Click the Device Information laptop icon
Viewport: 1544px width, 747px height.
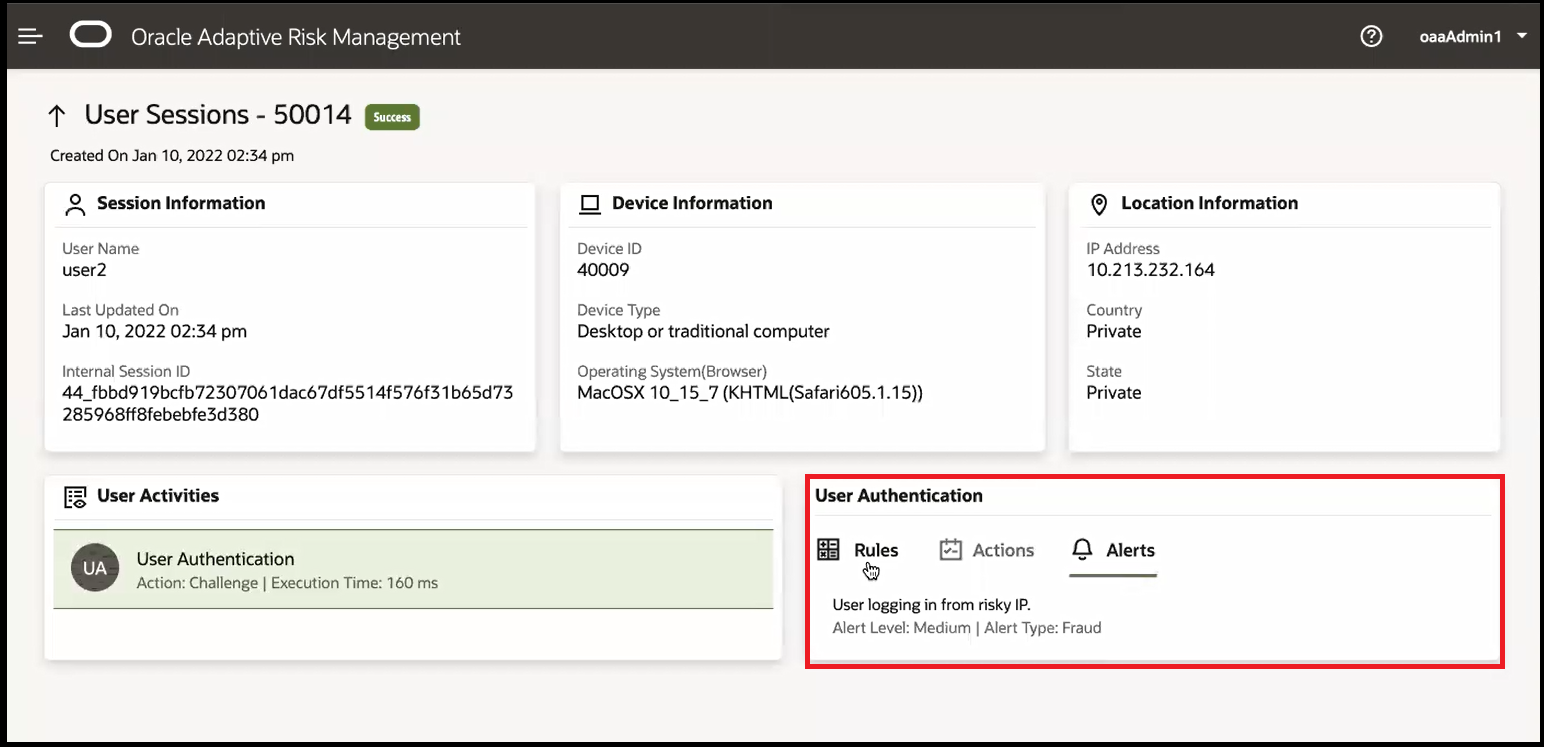pyautogui.click(x=590, y=204)
